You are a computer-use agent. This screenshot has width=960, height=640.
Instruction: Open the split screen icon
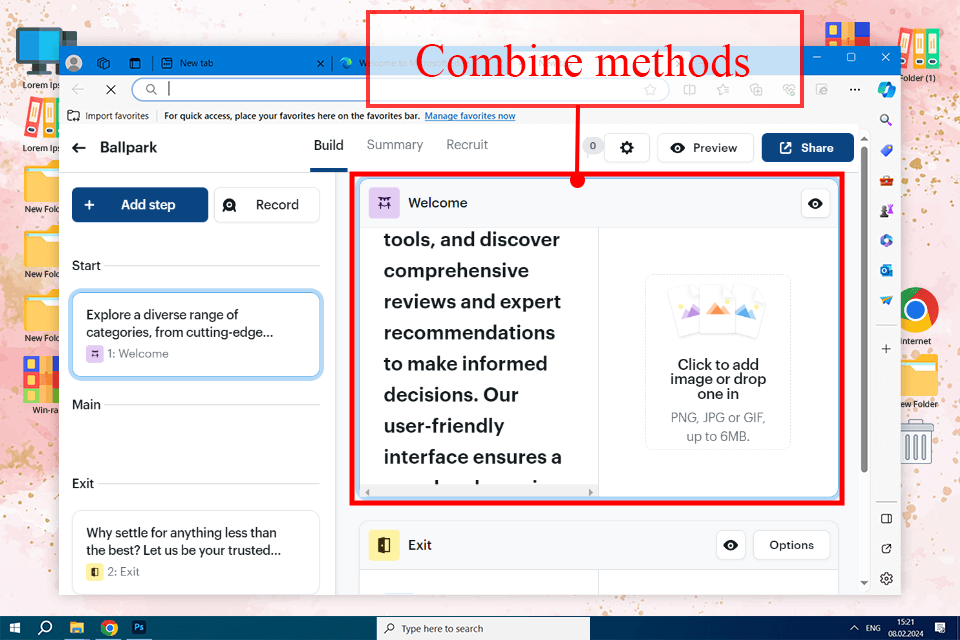tap(689, 90)
